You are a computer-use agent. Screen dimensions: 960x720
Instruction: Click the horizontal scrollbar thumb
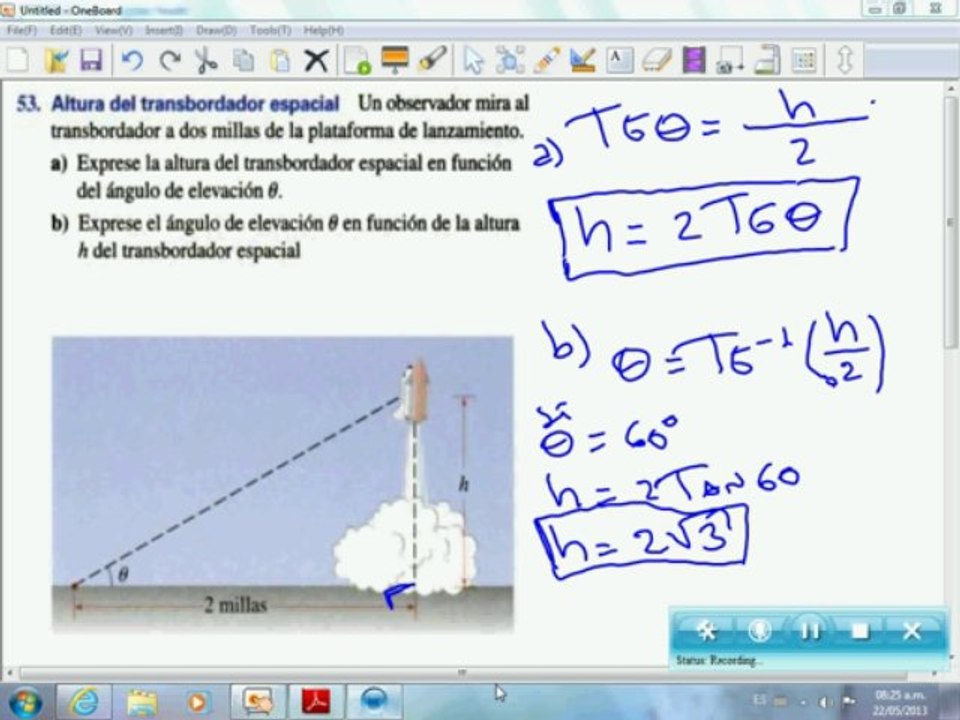click(x=462, y=673)
